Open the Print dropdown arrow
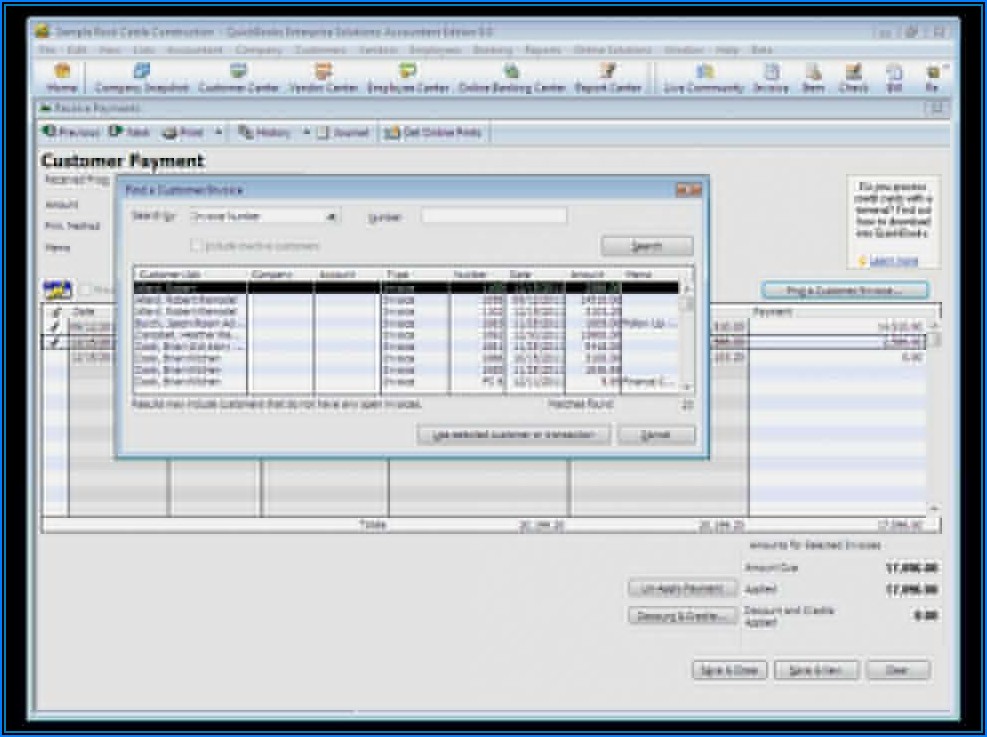 (218, 132)
